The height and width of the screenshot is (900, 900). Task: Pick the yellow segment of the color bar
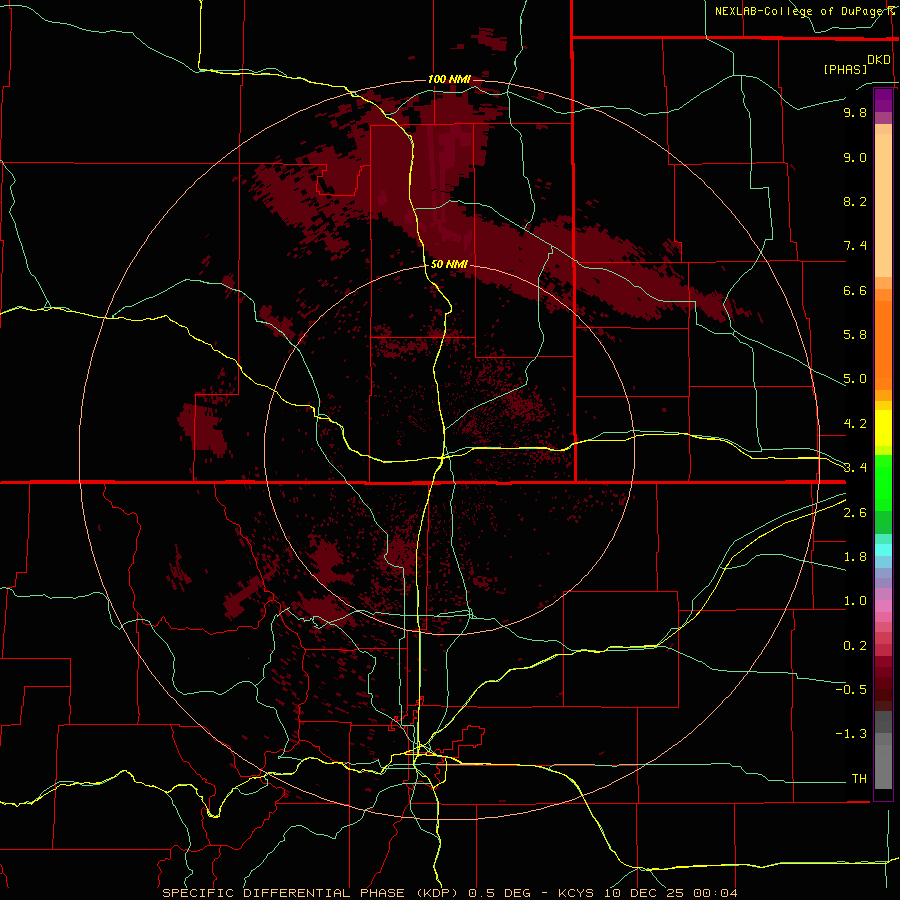click(883, 428)
